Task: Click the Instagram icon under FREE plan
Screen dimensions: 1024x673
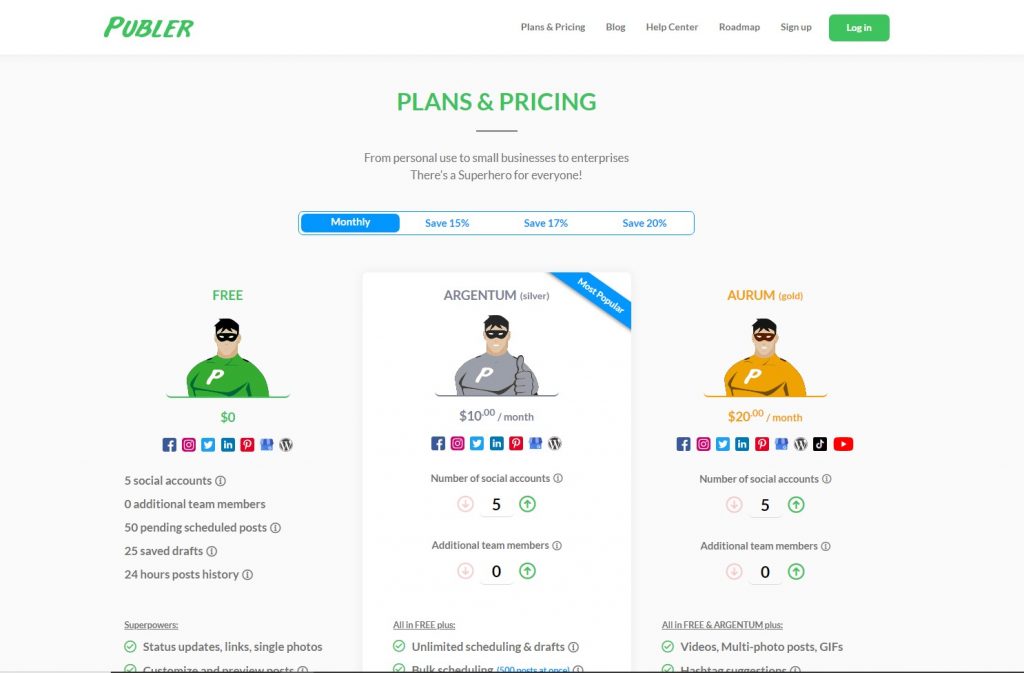Action: pyautogui.click(x=189, y=445)
